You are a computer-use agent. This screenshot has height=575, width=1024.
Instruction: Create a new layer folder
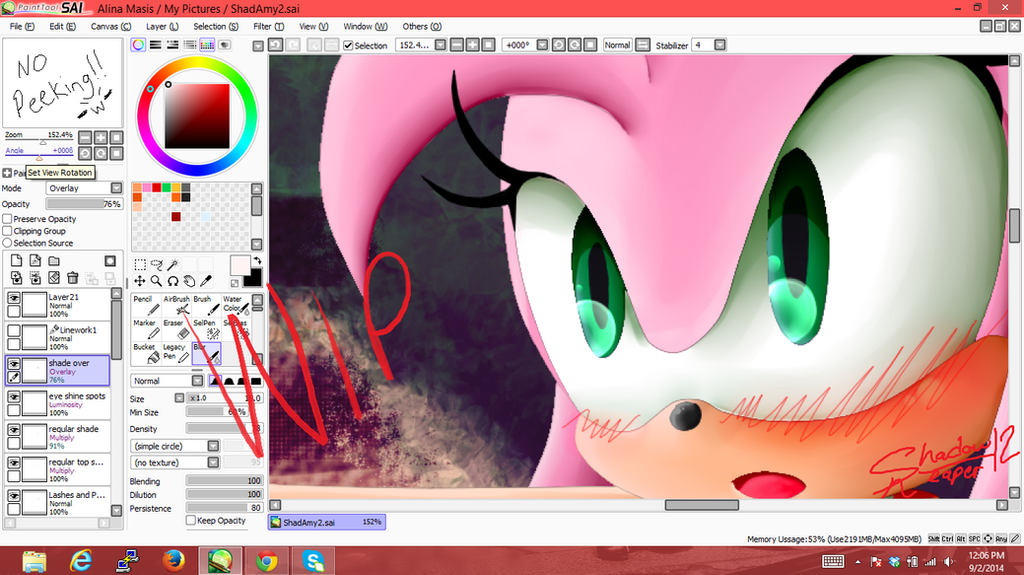click(x=54, y=261)
